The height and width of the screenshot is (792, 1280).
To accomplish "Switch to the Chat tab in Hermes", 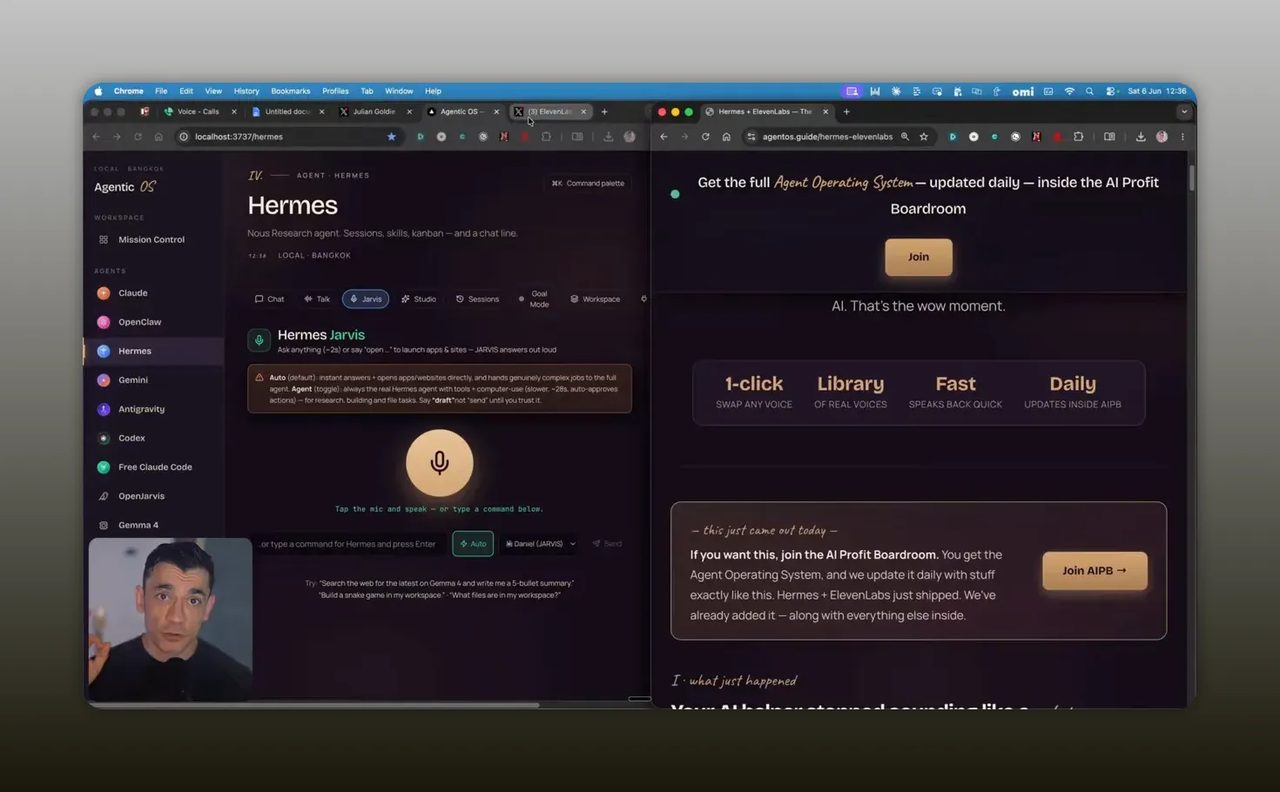I will point(270,299).
